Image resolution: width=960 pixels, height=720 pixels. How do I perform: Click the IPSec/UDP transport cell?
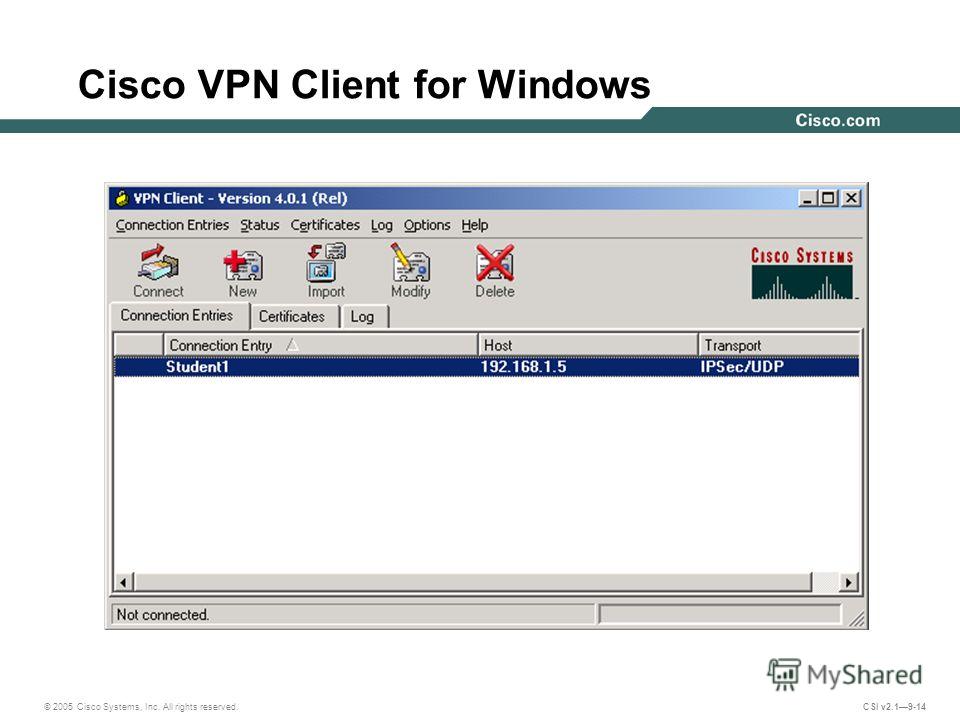(x=742, y=367)
